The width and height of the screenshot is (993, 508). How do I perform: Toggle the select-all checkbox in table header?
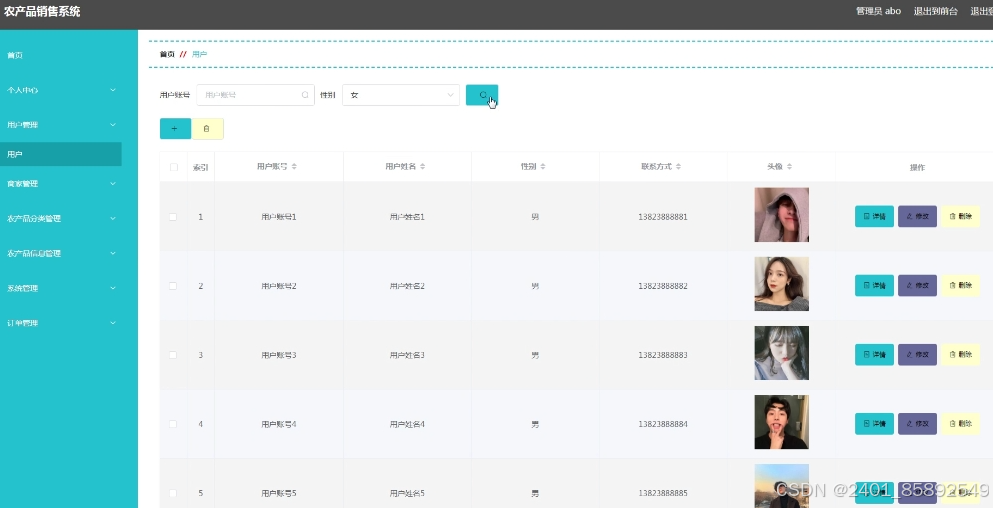coord(174,167)
